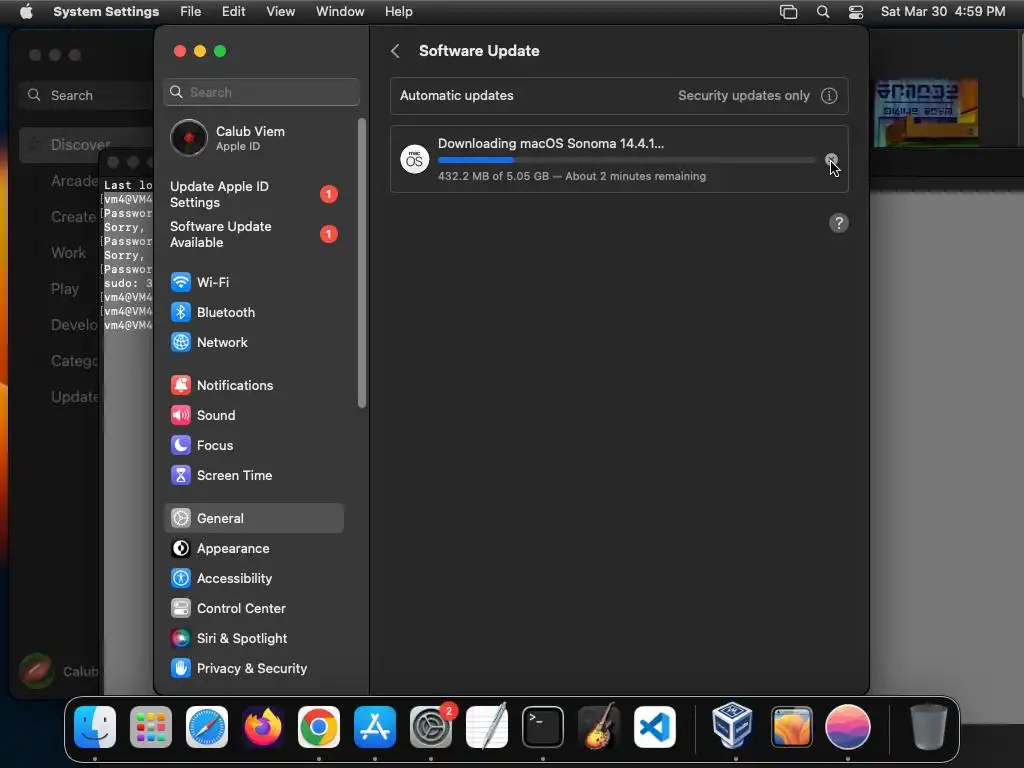The image size is (1024, 768).
Task: Launch VirtualBox from the Dock
Action: [x=732, y=725]
